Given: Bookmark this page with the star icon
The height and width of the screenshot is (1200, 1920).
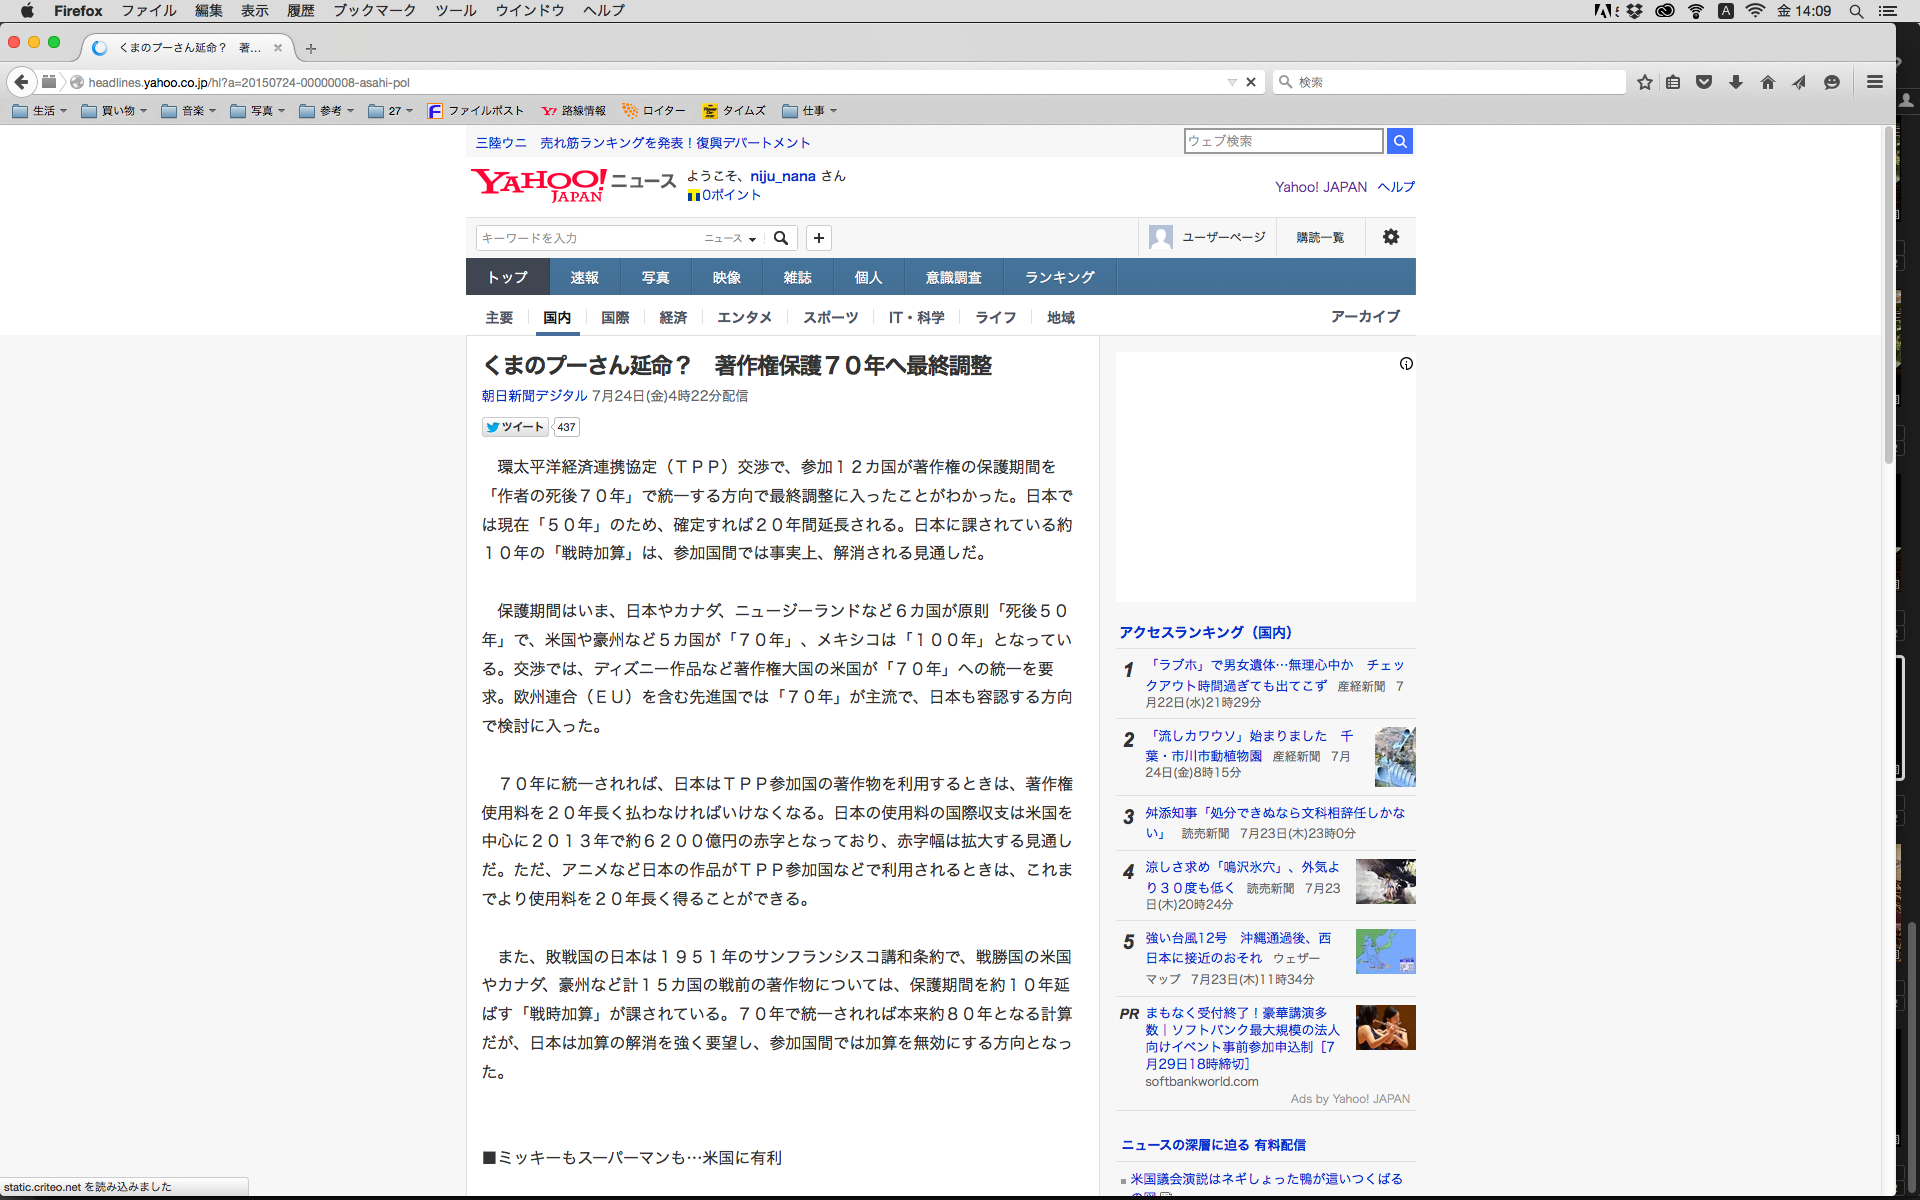Looking at the screenshot, I should (x=1645, y=82).
